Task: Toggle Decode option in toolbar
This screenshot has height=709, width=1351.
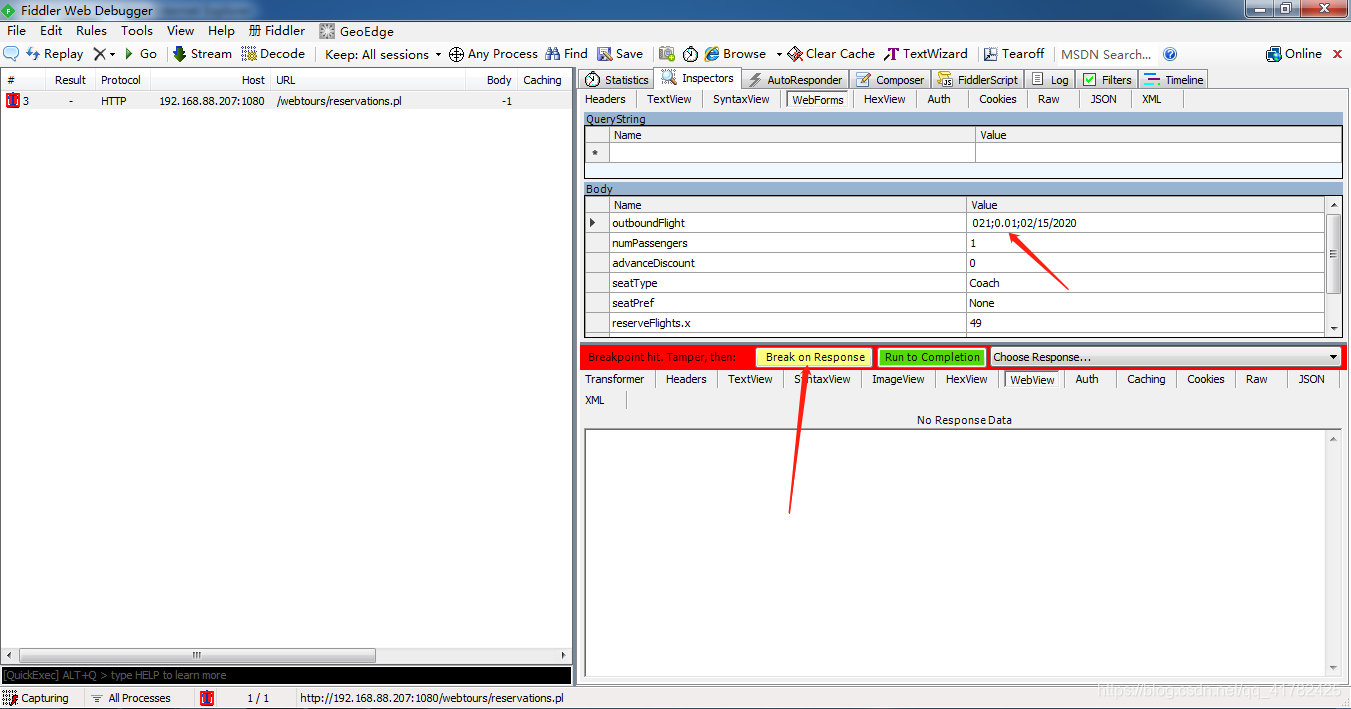Action: (x=273, y=54)
